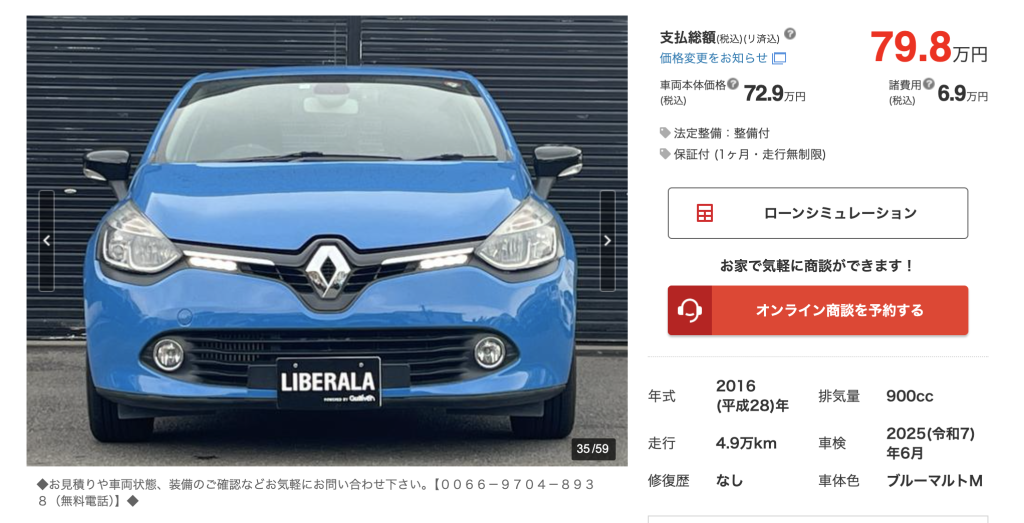The width and height of the screenshot is (1024, 523).
Task: Click the 79.8万円 total price
Action: tap(928, 47)
